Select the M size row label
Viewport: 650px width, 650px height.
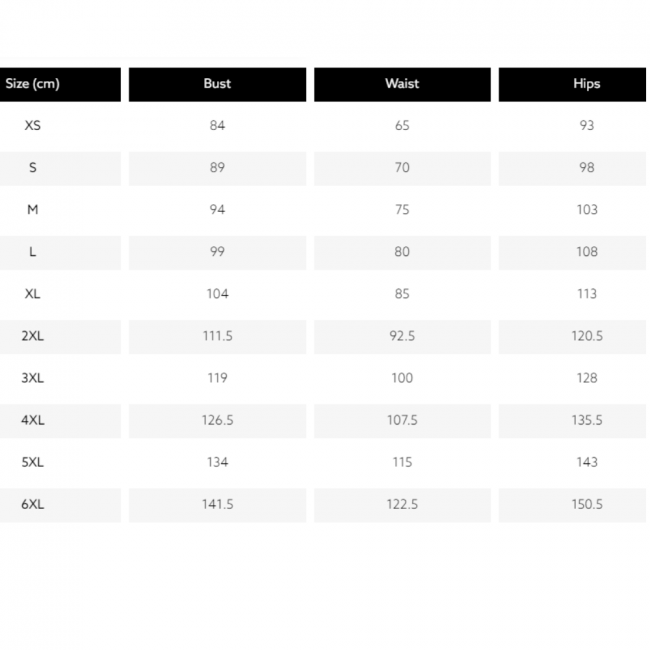coord(32,210)
